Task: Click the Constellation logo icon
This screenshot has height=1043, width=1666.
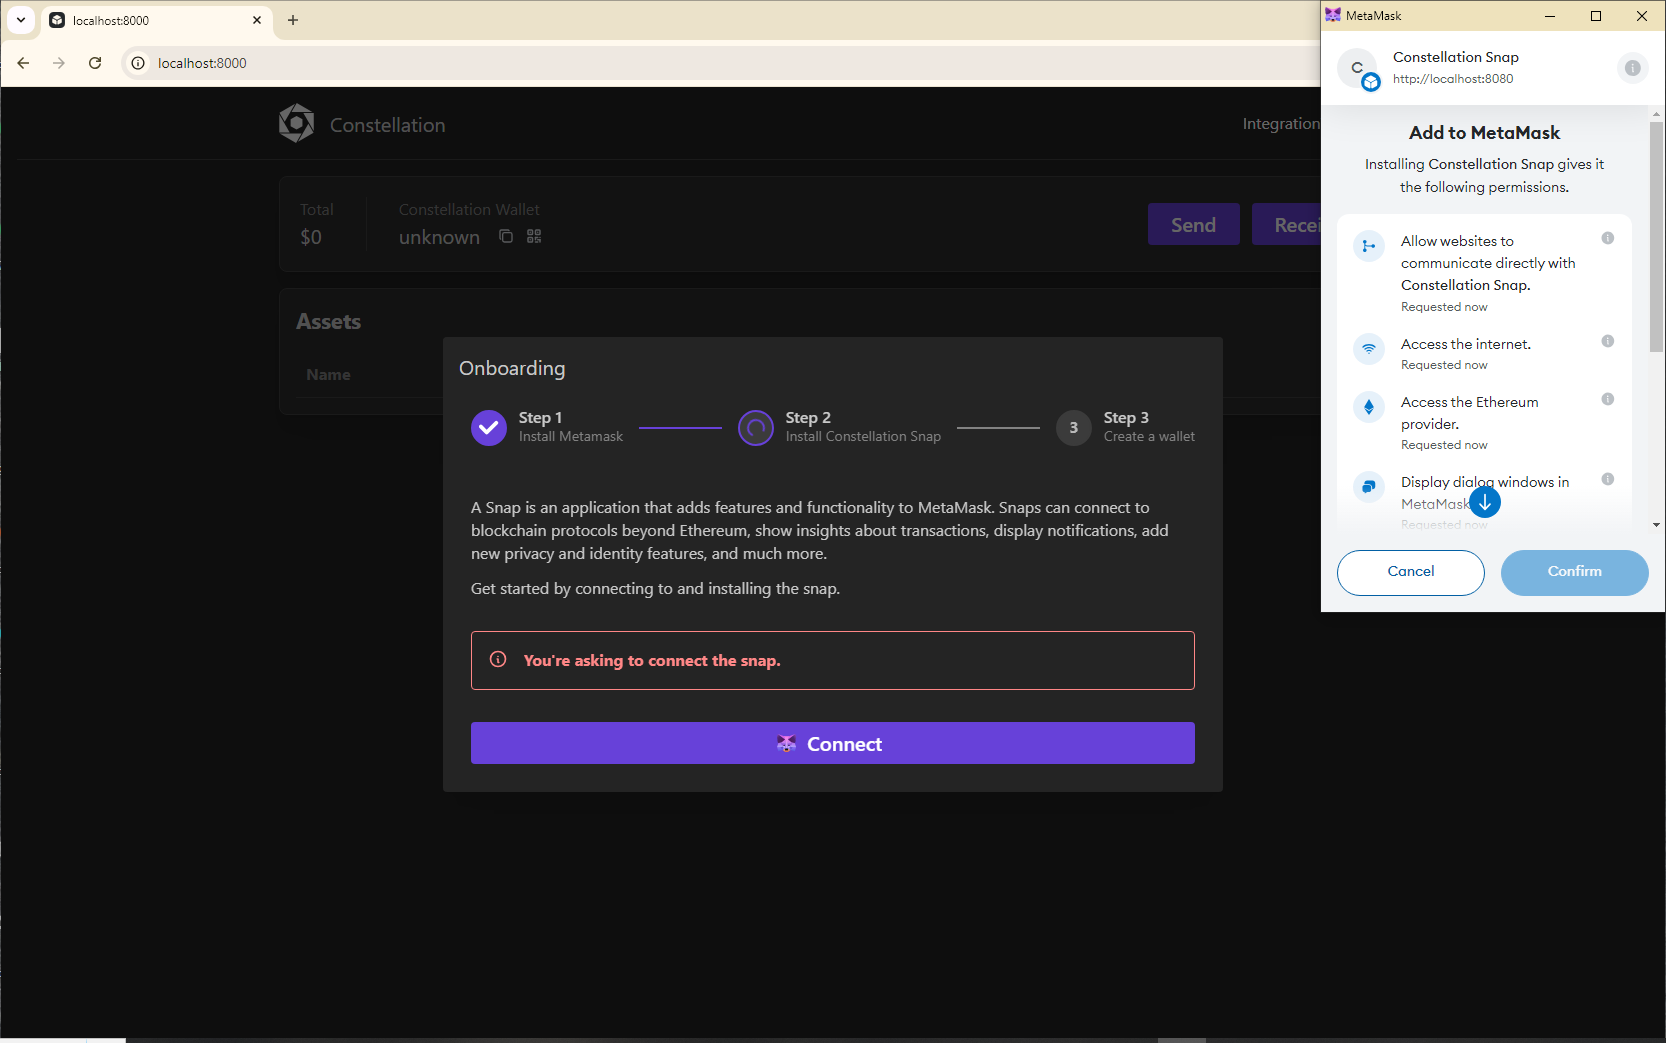Action: 296,123
